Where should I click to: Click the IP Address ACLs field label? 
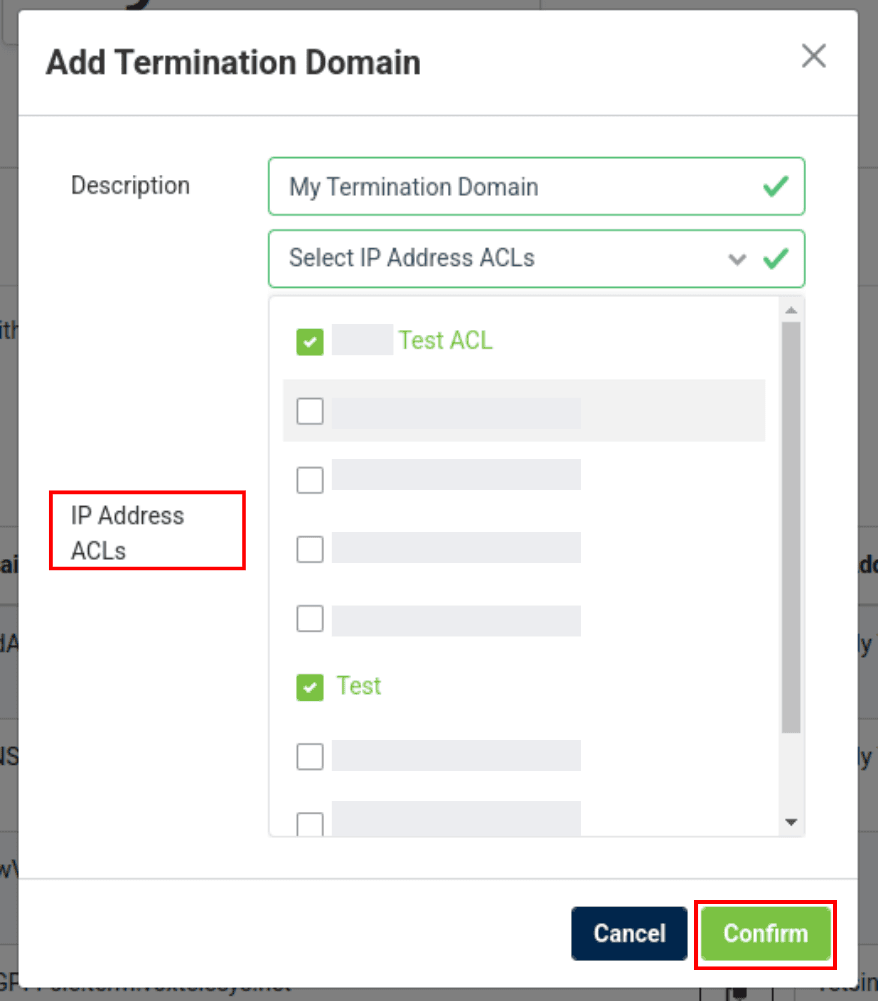127,533
